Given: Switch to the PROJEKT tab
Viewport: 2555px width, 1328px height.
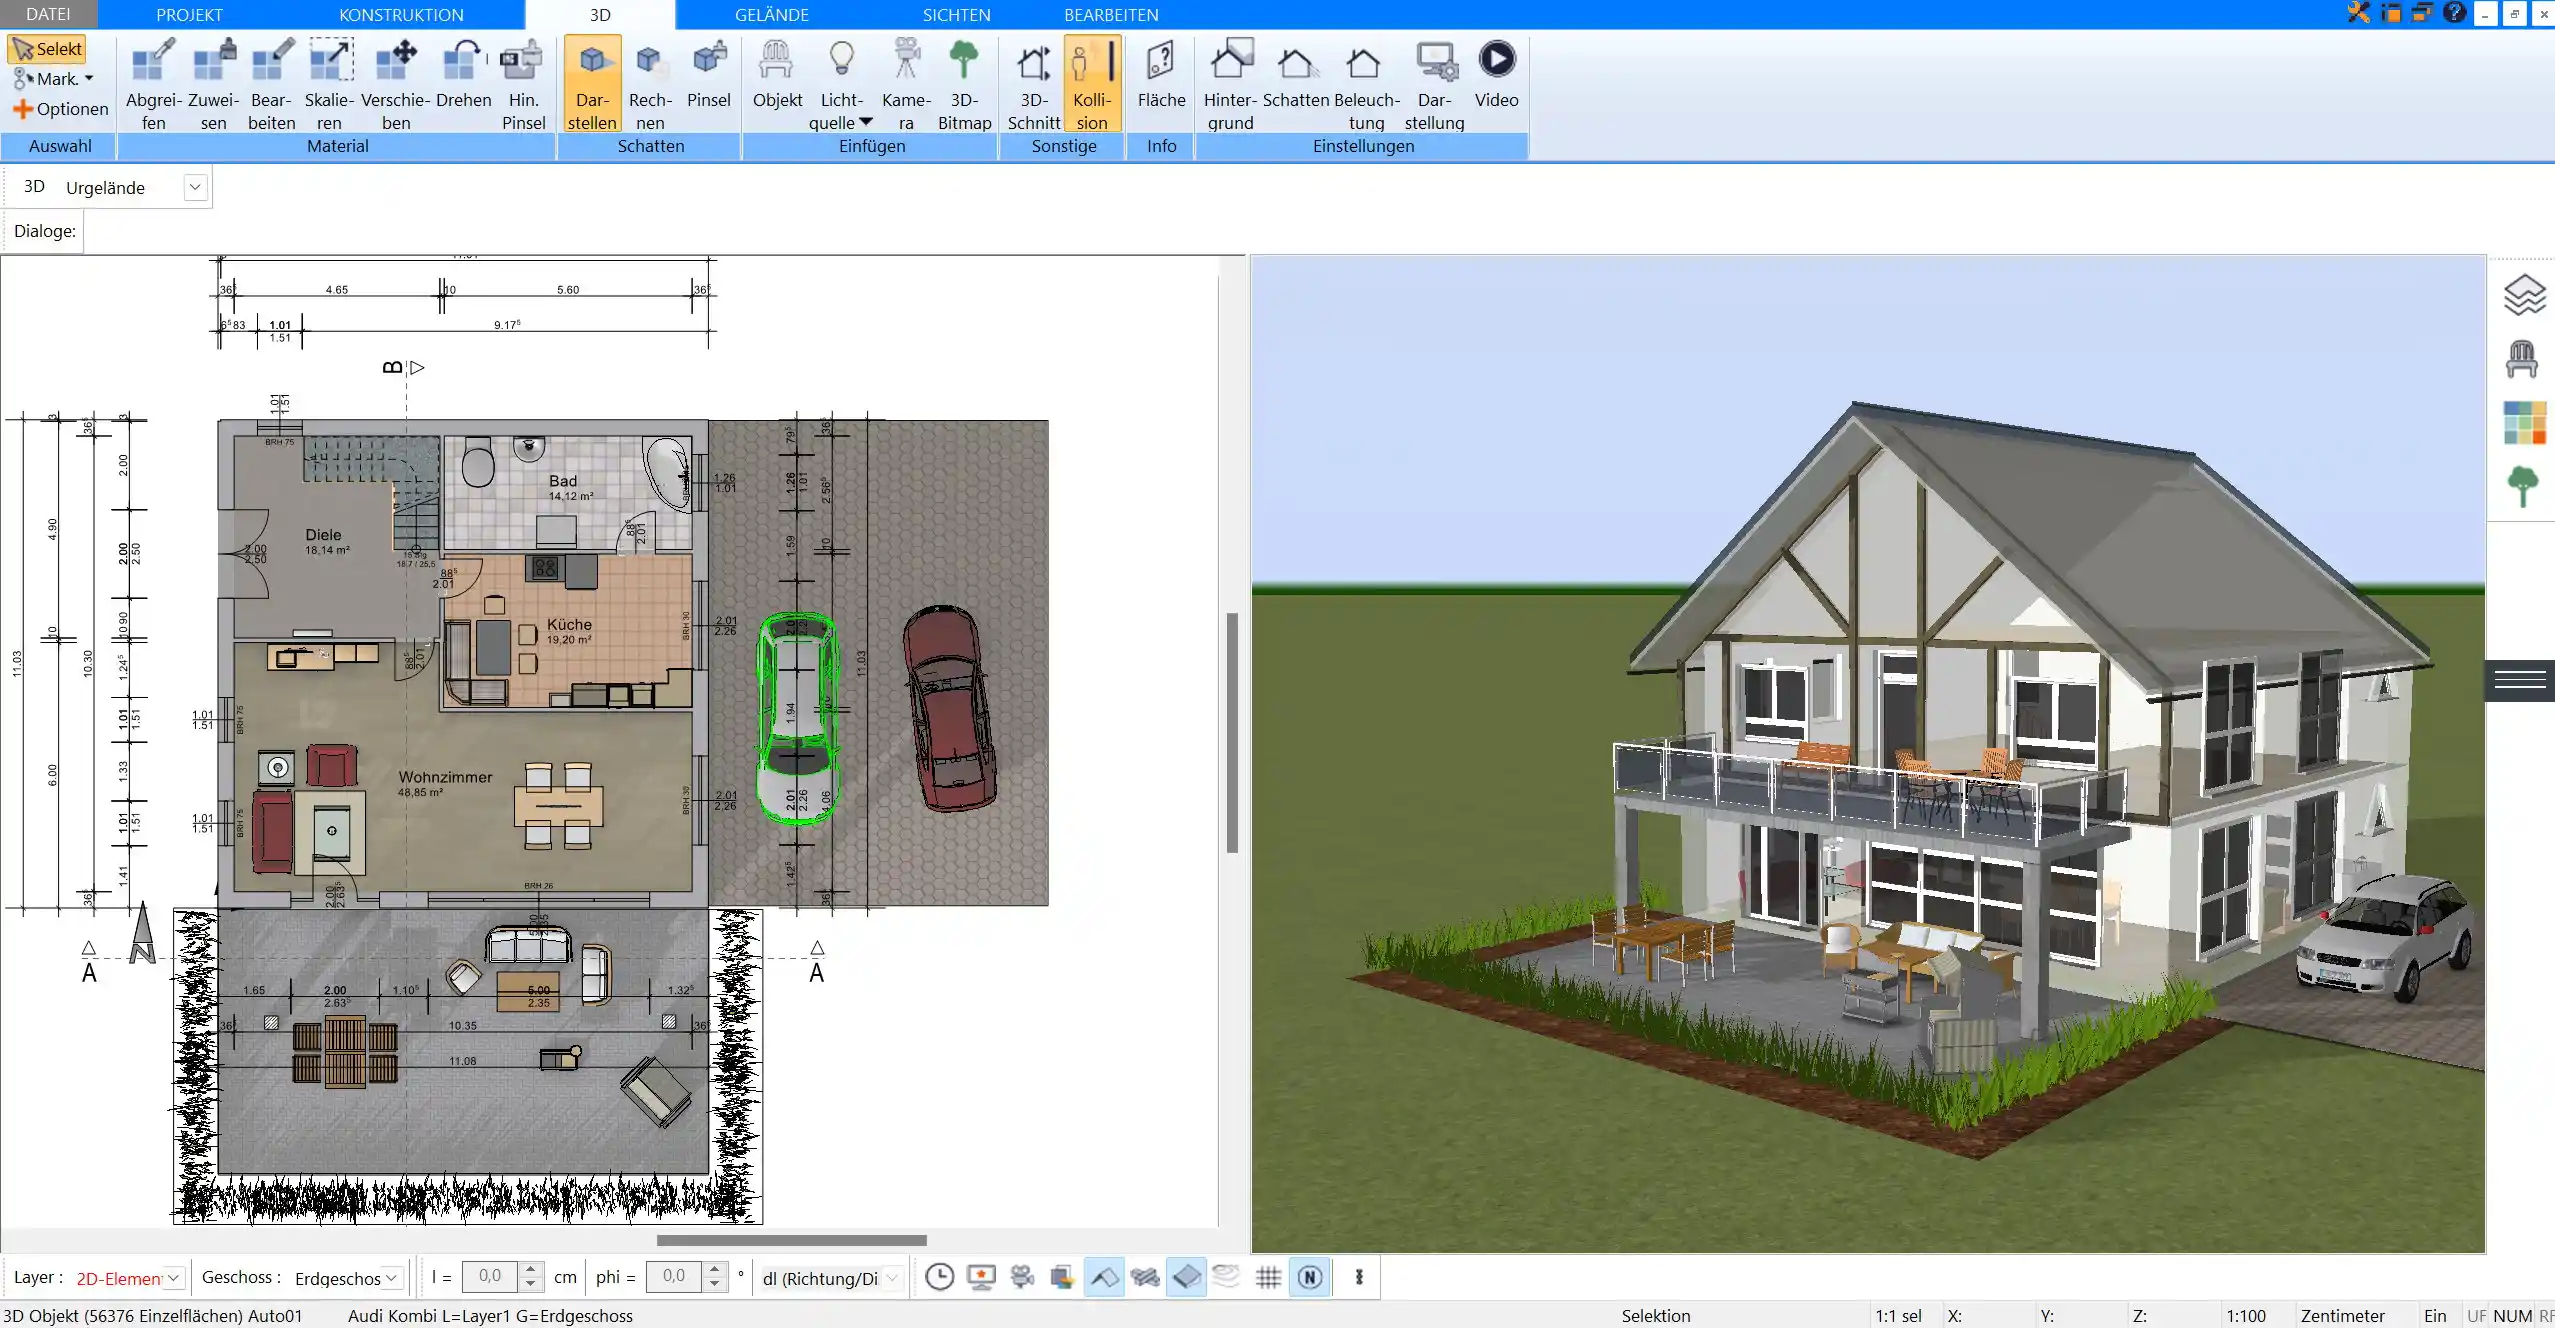Looking at the screenshot, I should (x=189, y=14).
